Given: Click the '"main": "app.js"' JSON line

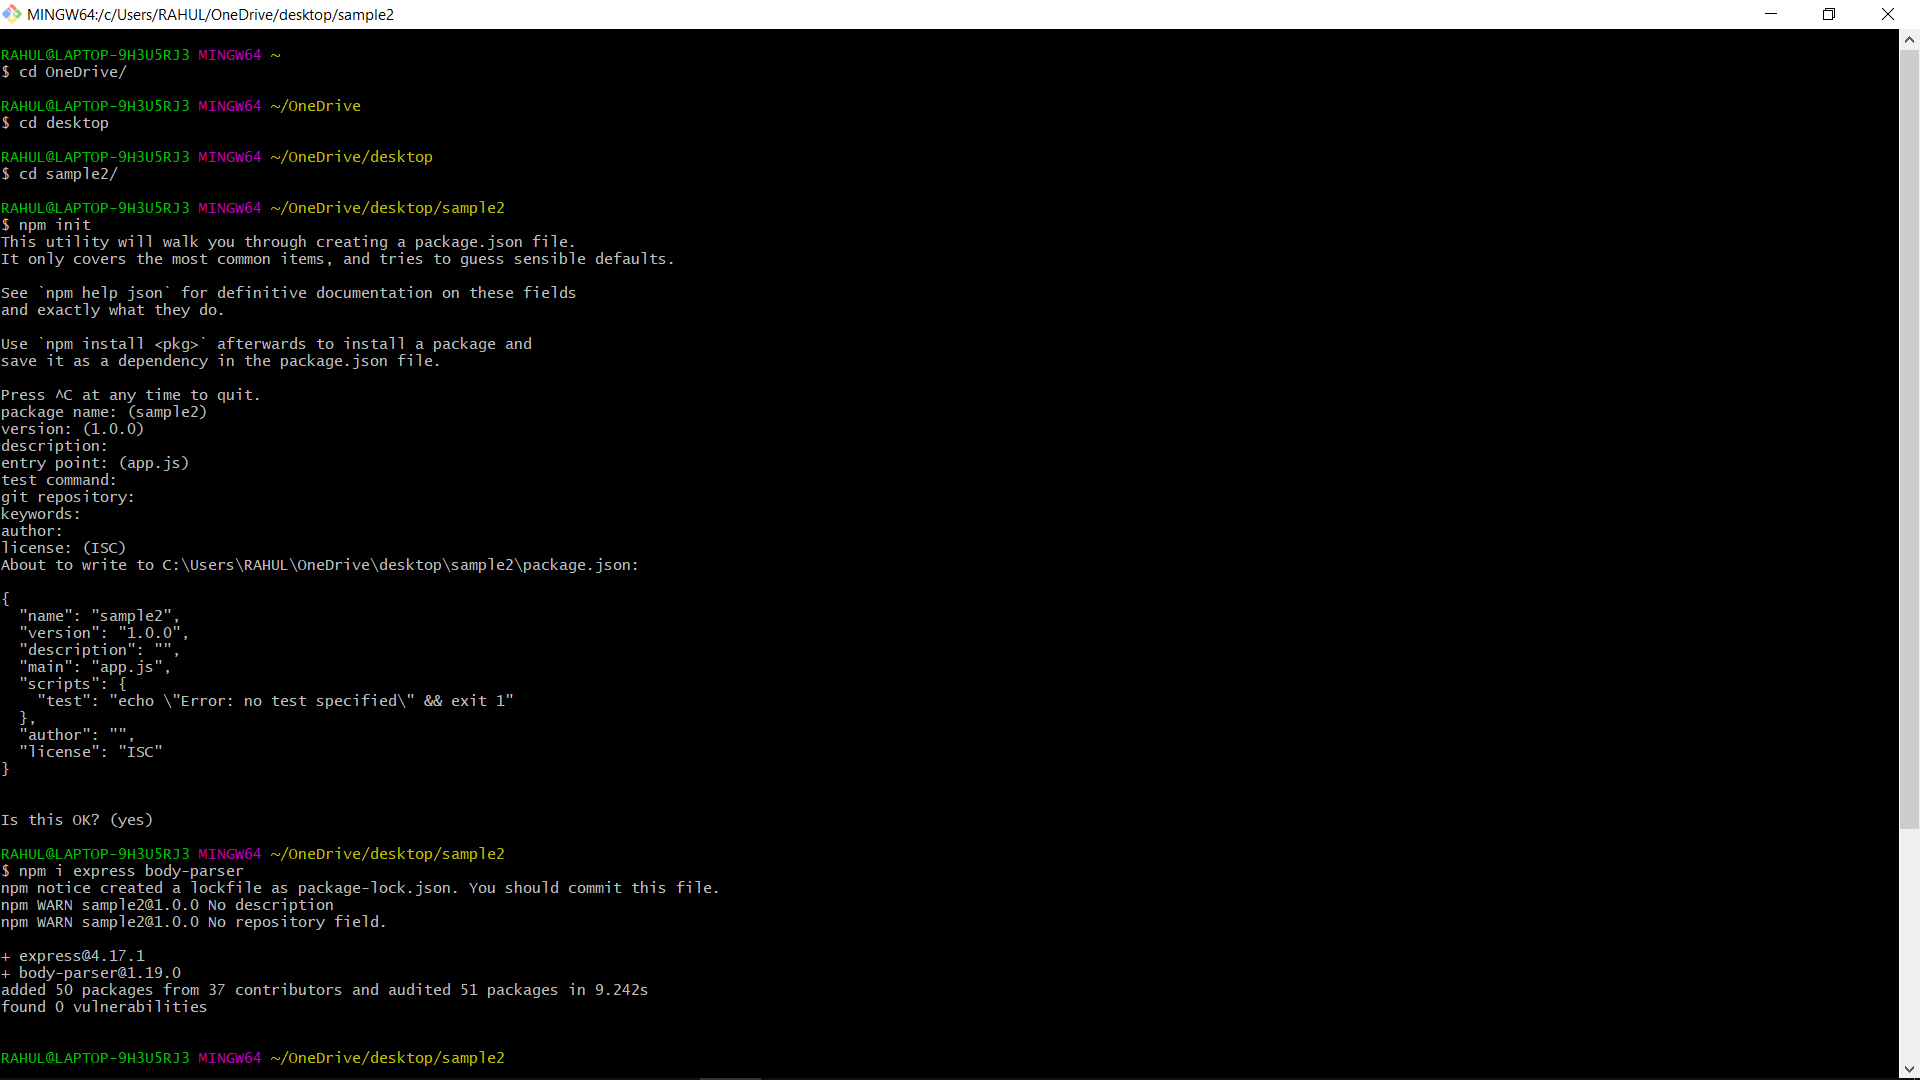Looking at the screenshot, I should pyautogui.click(x=95, y=667).
